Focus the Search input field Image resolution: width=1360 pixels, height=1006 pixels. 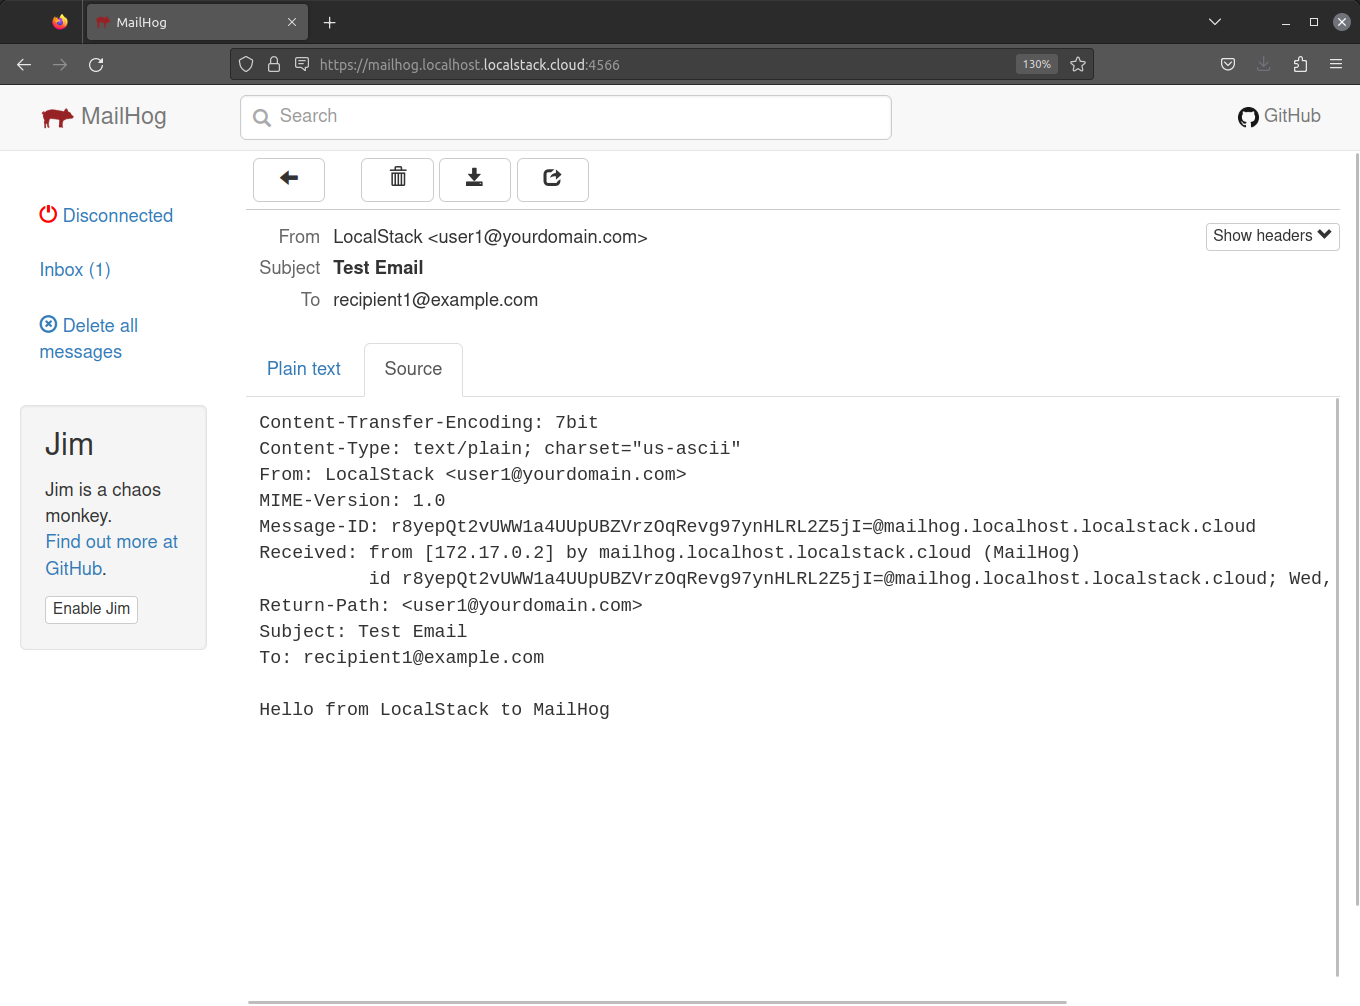pyautogui.click(x=566, y=118)
